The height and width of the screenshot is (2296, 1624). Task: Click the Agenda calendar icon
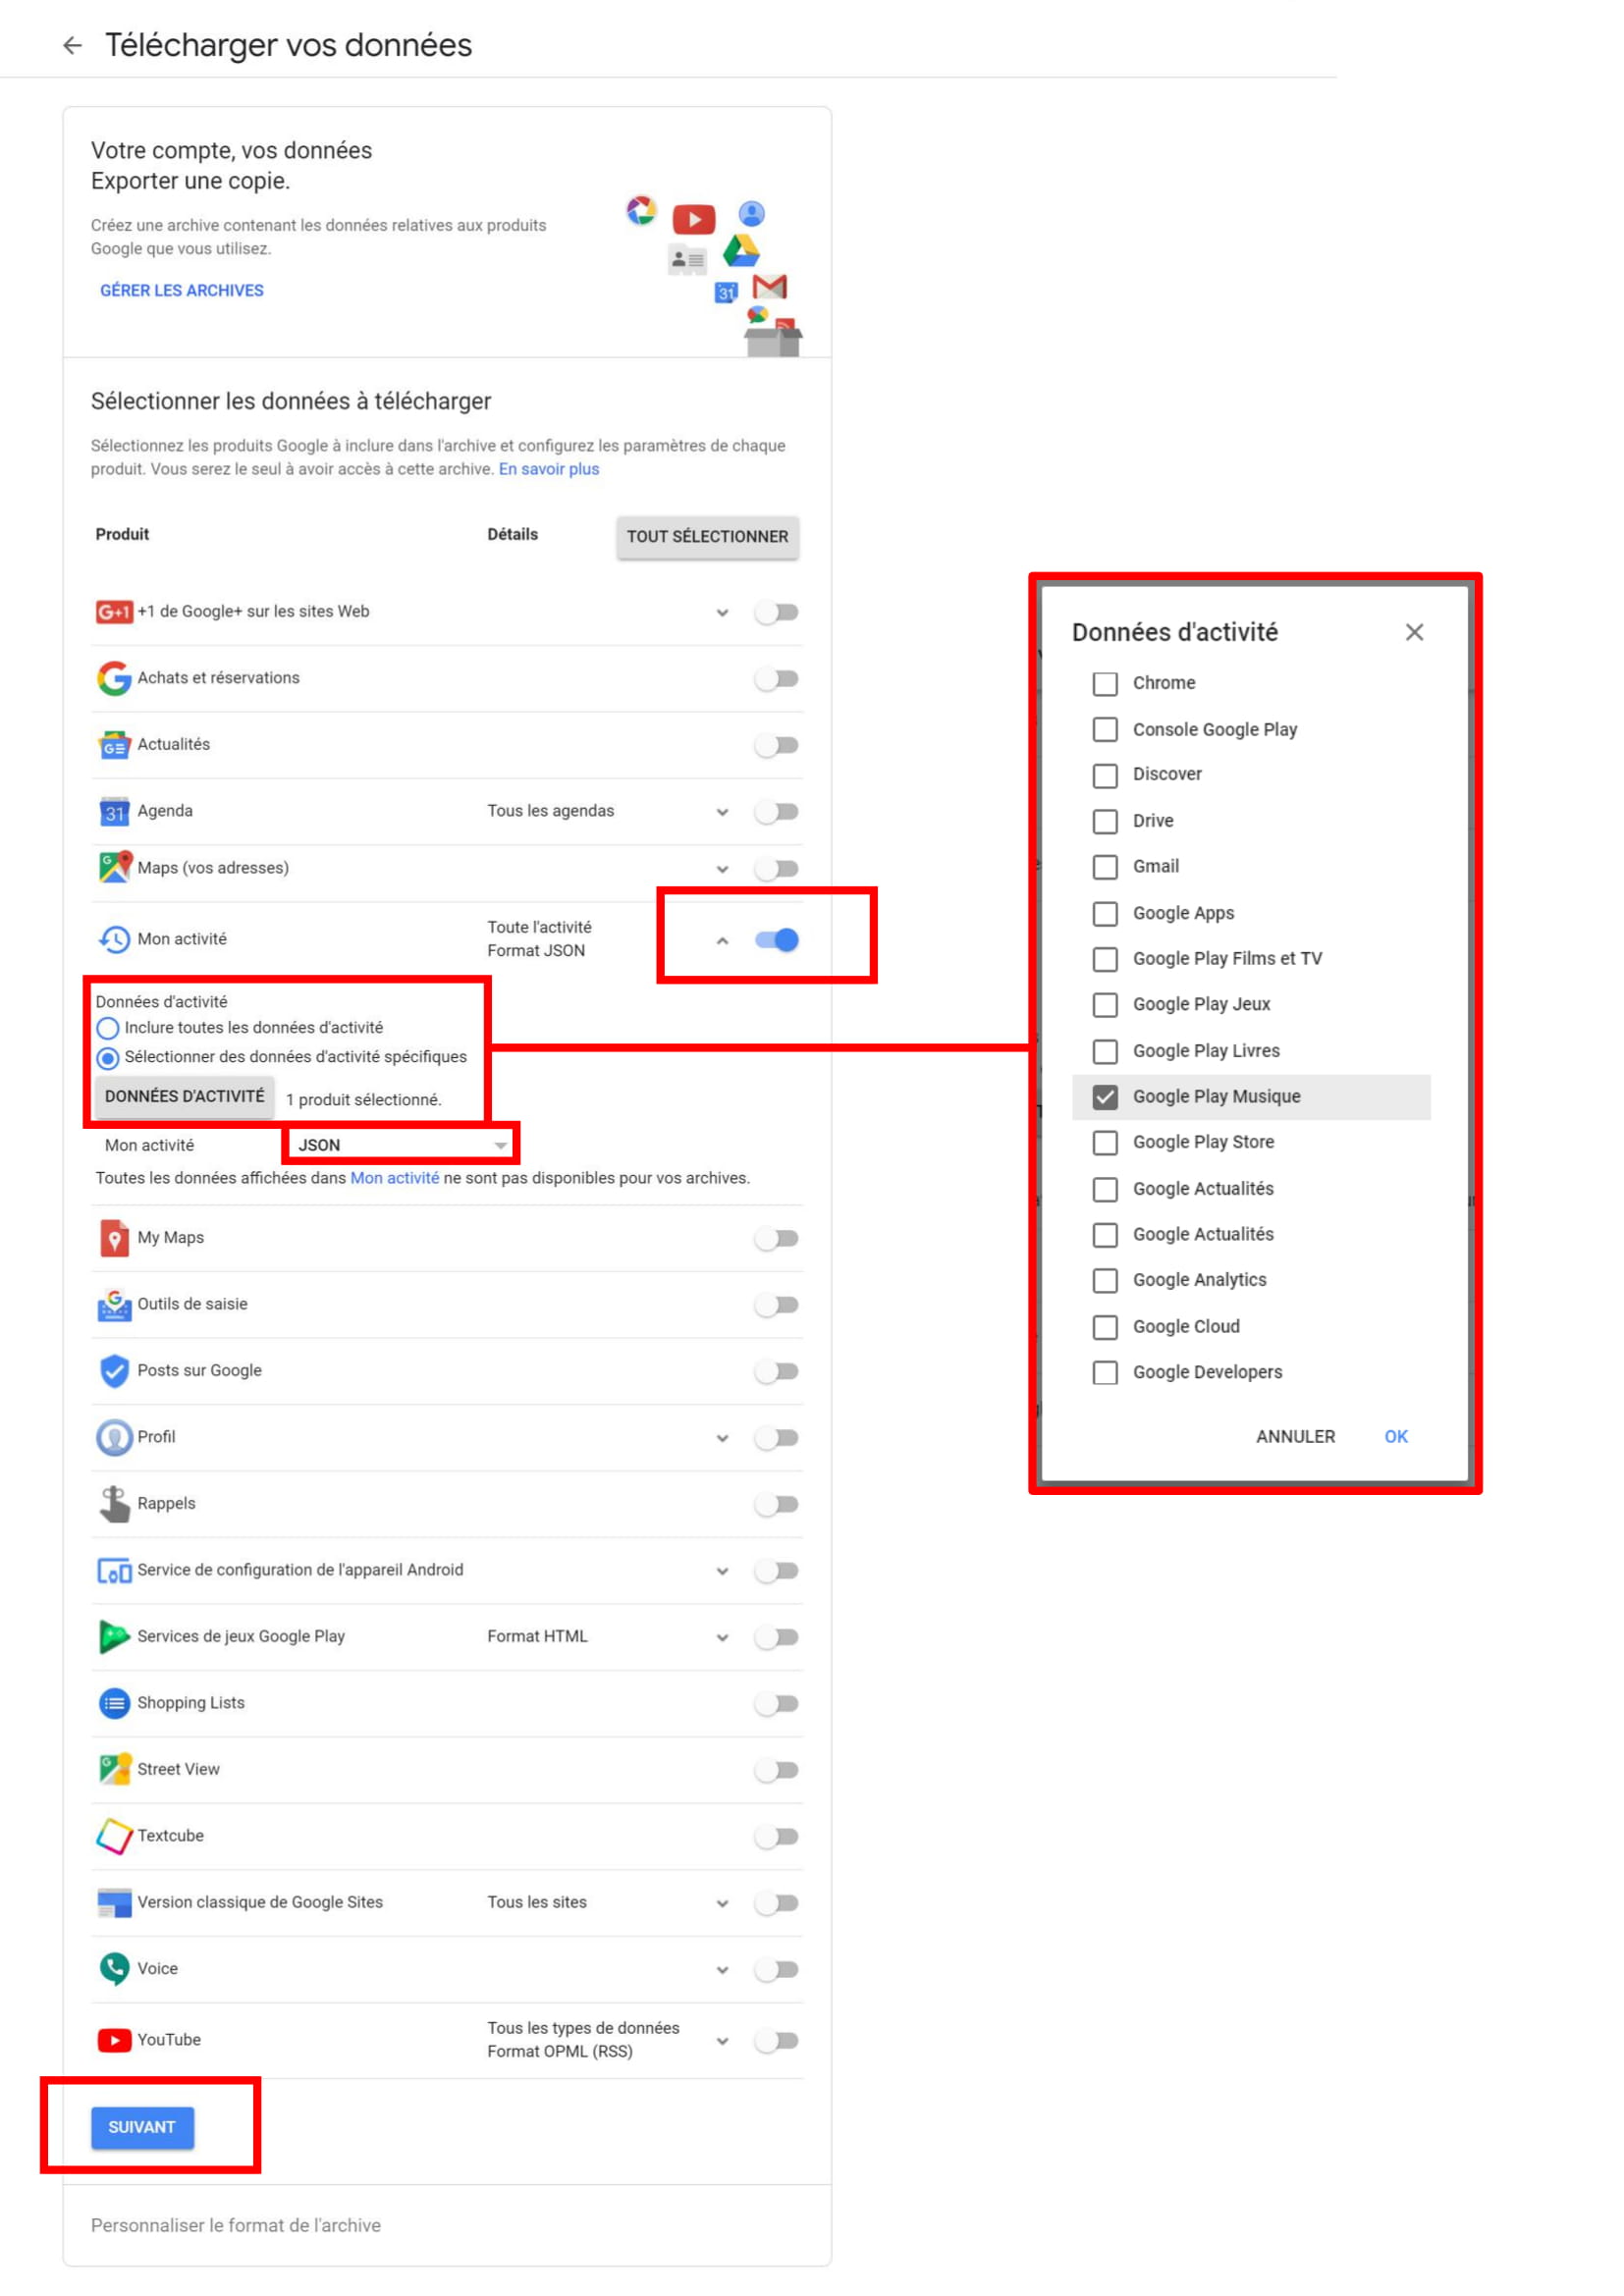[x=114, y=811]
